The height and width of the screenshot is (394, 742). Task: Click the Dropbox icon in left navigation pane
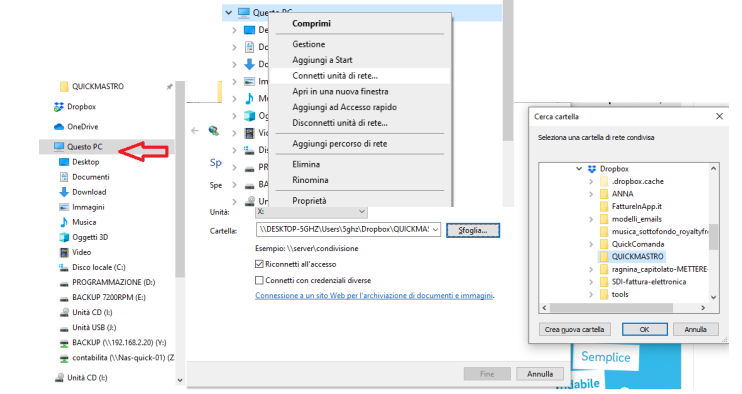59,107
